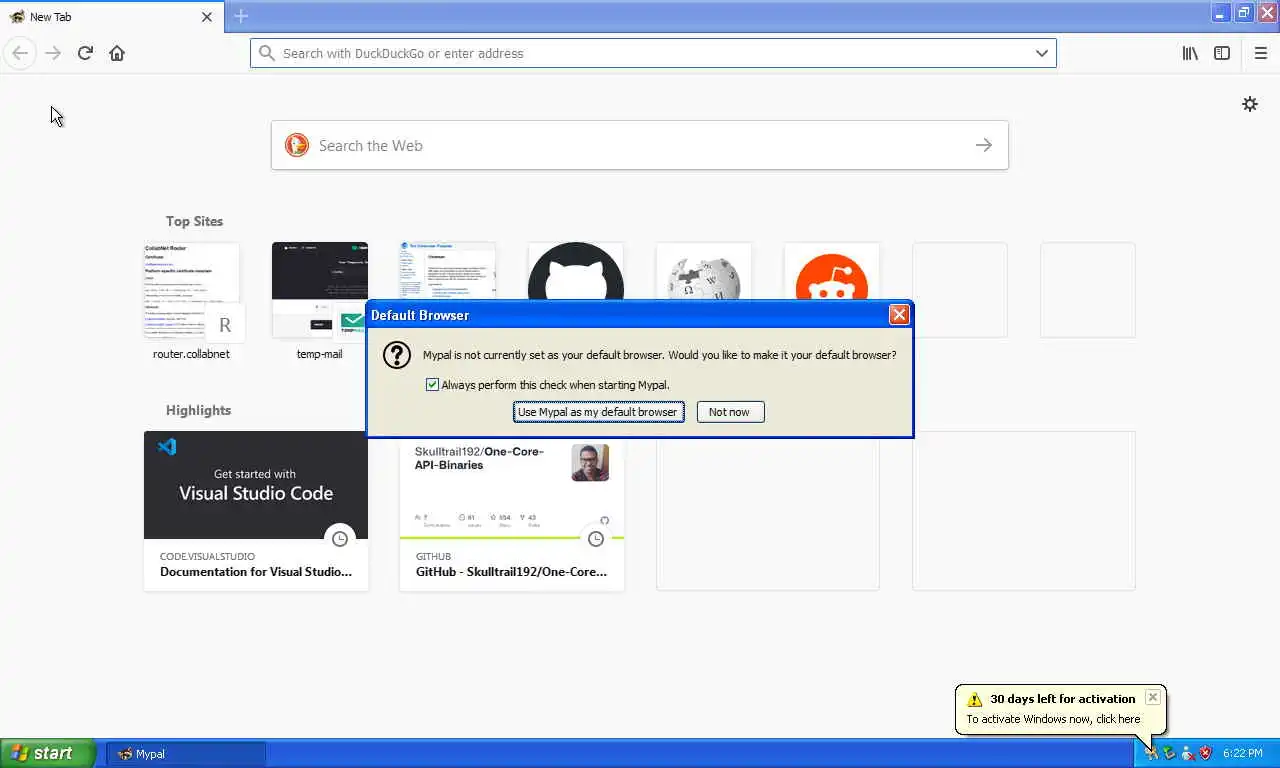Viewport: 1280px width, 768px height.
Task: Open Documentation for Visual Studio link
Action: 256,572
